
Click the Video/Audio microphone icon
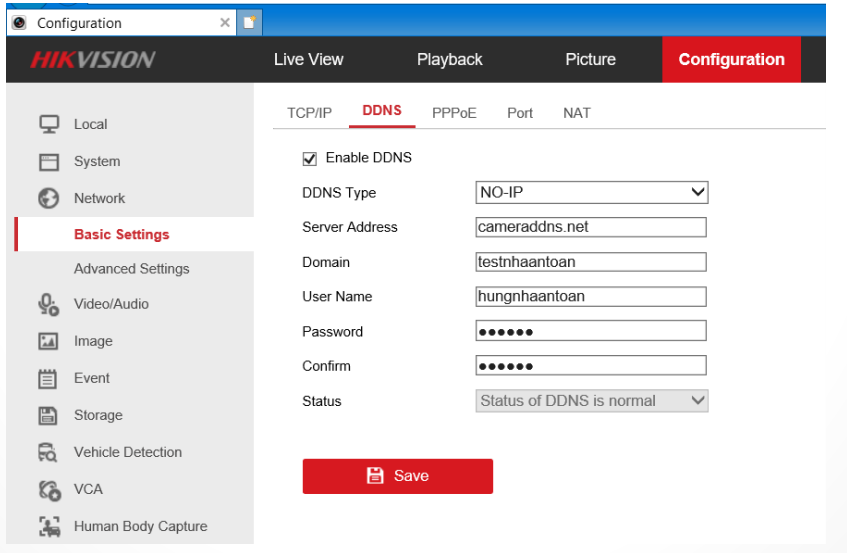[x=49, y=305]
